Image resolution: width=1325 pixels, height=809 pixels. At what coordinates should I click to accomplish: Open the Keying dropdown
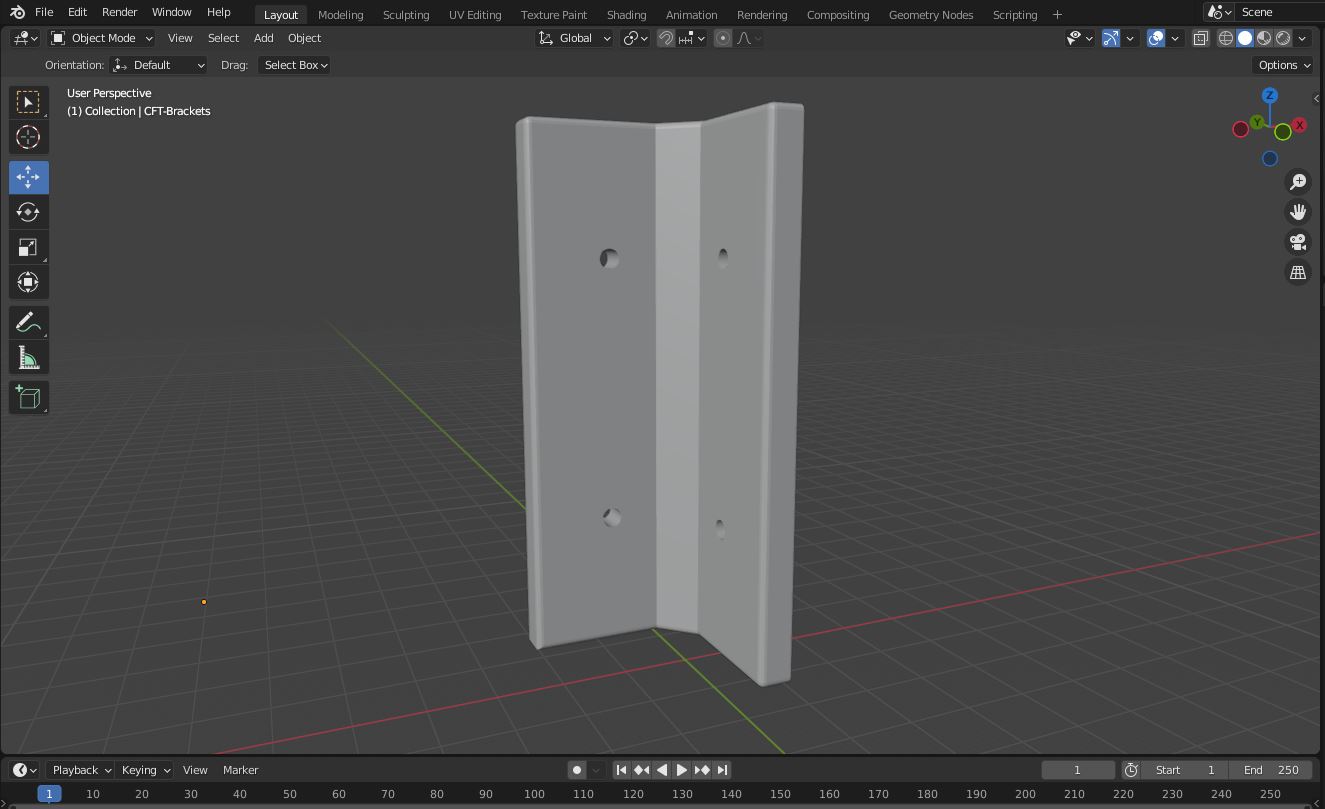pos(145,770)
